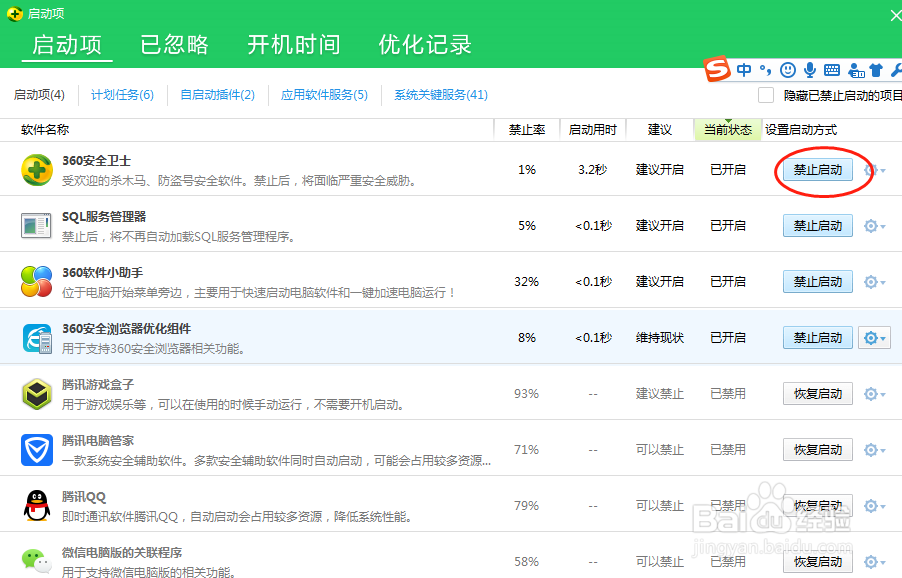This screenshot has height=578, width=902.
Task: Select 计划任务(6) sub-tab
Action: point(123,95)
